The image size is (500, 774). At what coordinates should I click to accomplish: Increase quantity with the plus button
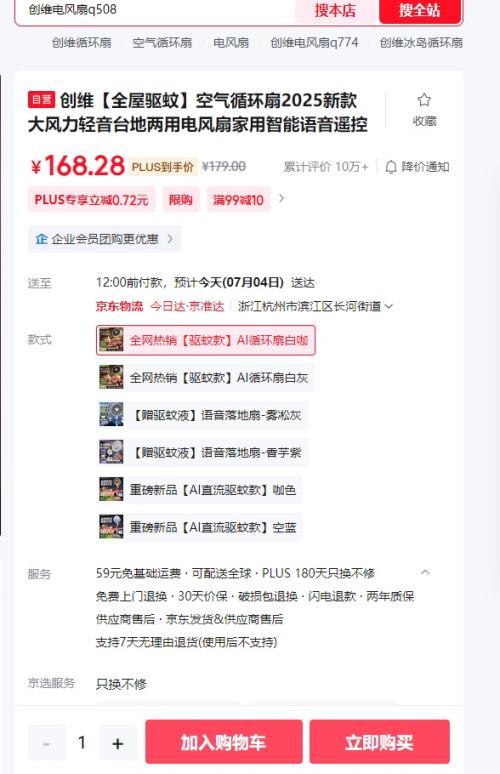coord(118,743)
